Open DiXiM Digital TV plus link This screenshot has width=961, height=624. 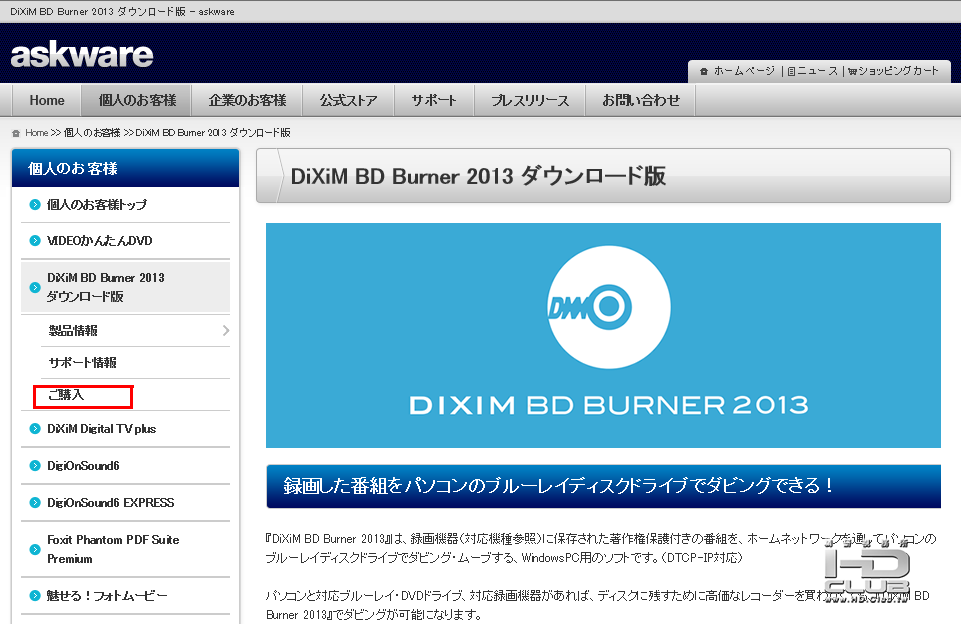click(x=102, y=429)
